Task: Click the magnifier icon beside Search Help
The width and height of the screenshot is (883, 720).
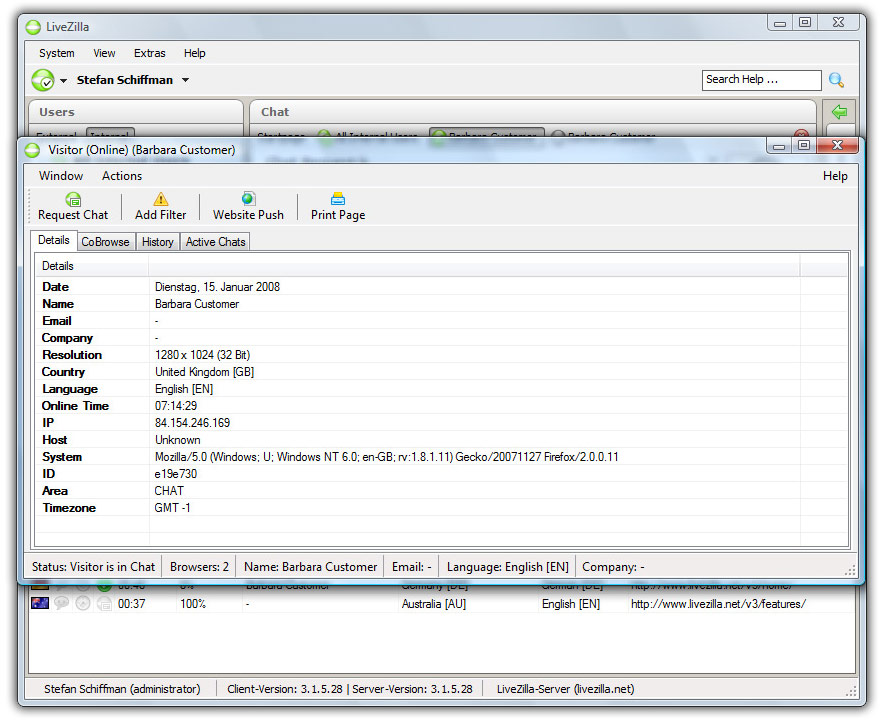Action: coord(836,80)
